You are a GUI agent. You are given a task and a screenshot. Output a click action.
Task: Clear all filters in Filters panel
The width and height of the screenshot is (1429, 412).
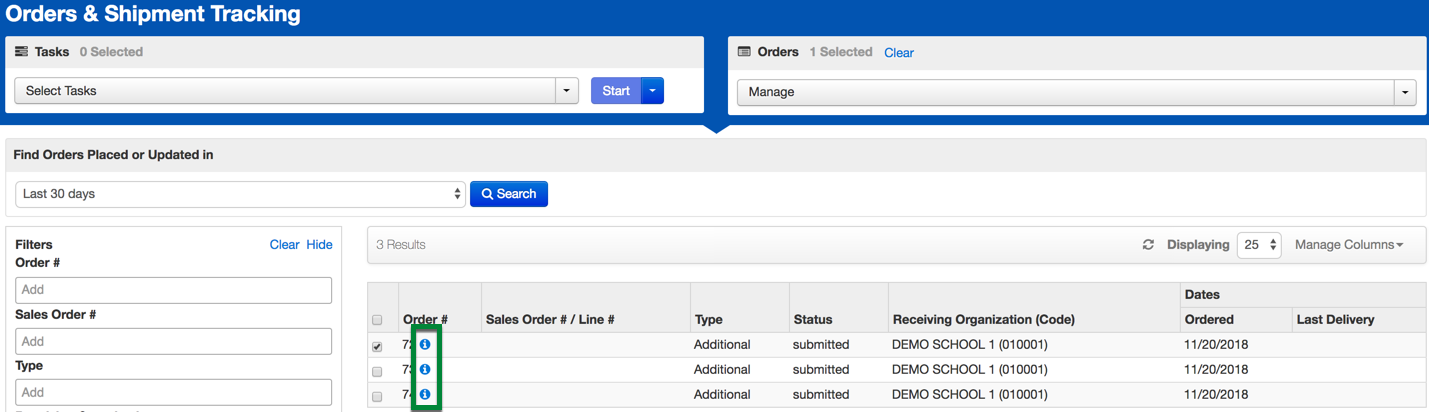pyautogui.click(x=284, y=245)
